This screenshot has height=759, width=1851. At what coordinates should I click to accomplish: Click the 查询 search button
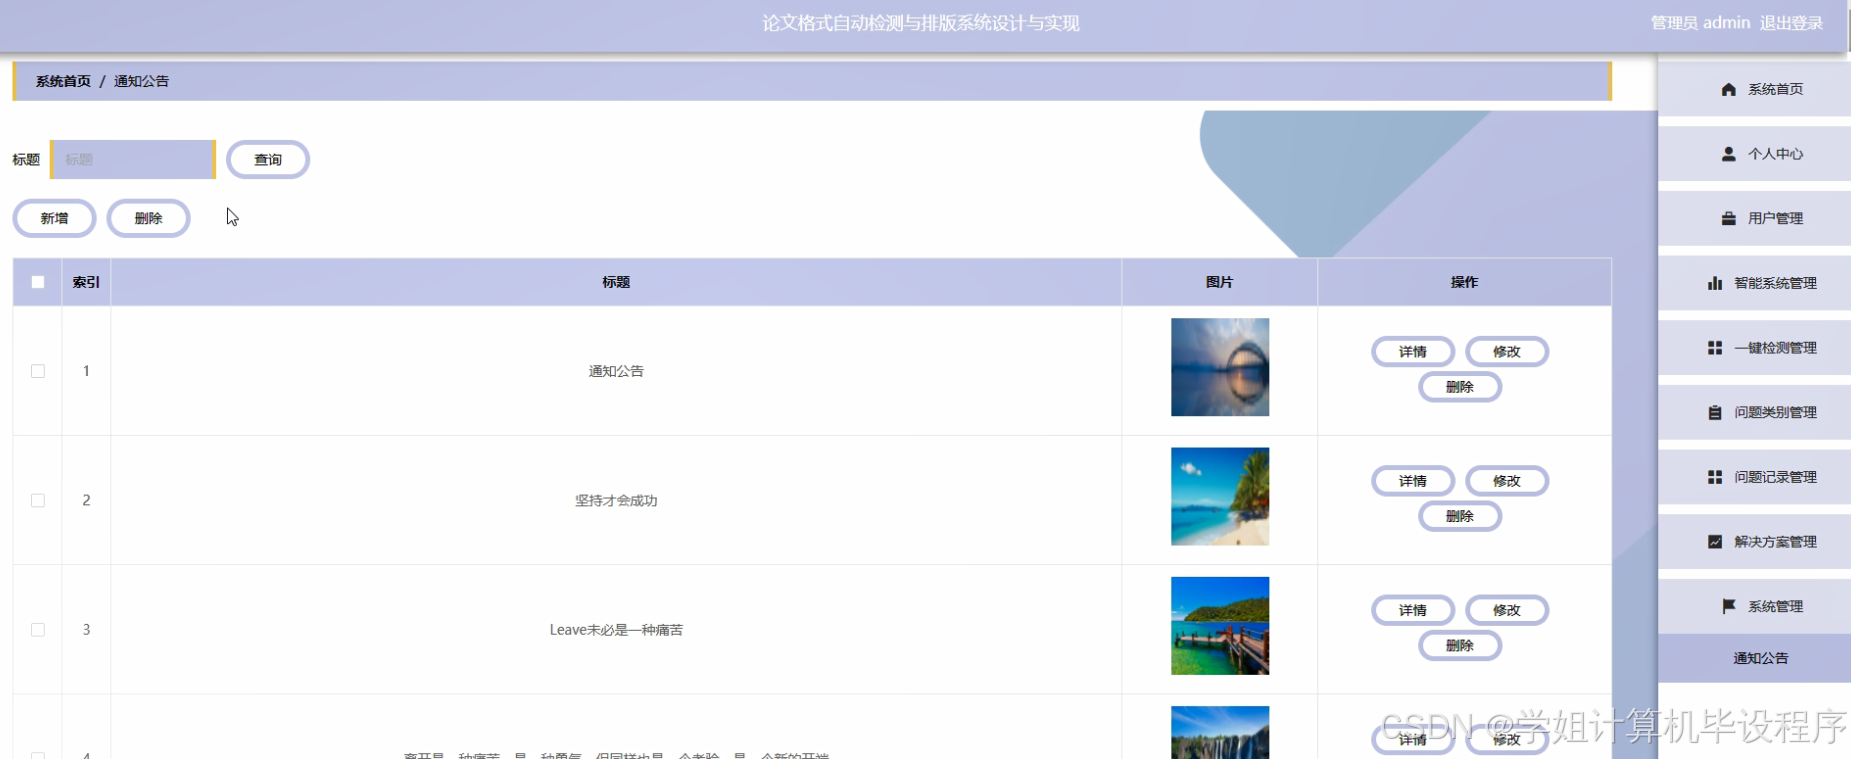(268, 160)
